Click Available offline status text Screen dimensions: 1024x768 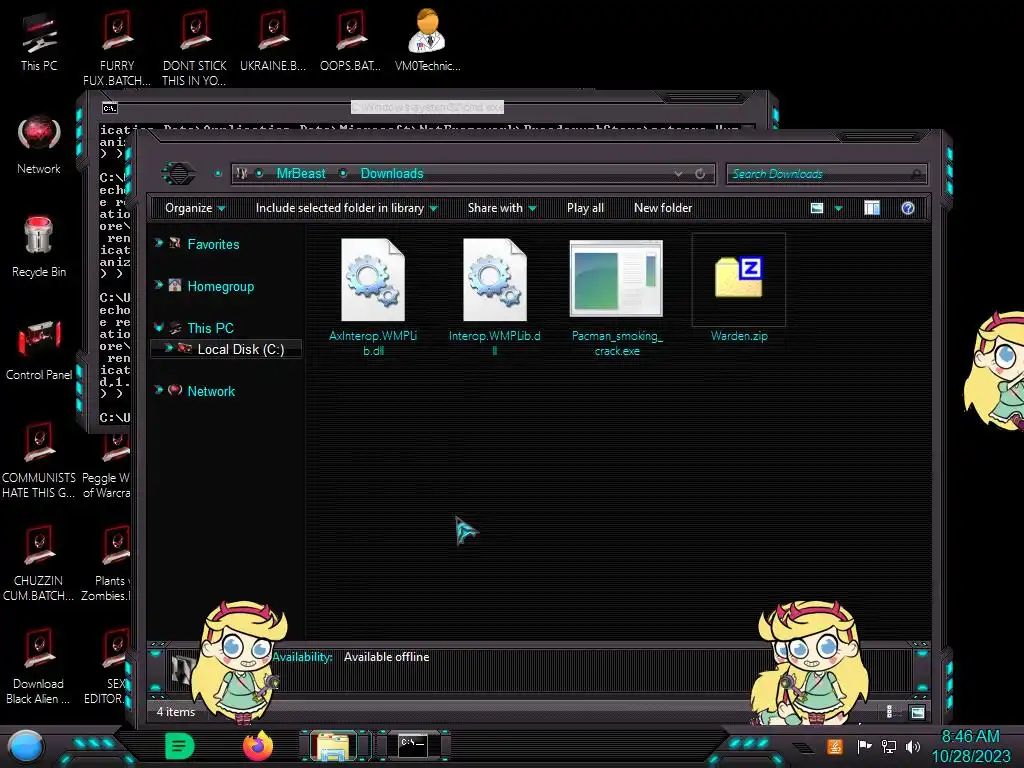coord(387,657)
